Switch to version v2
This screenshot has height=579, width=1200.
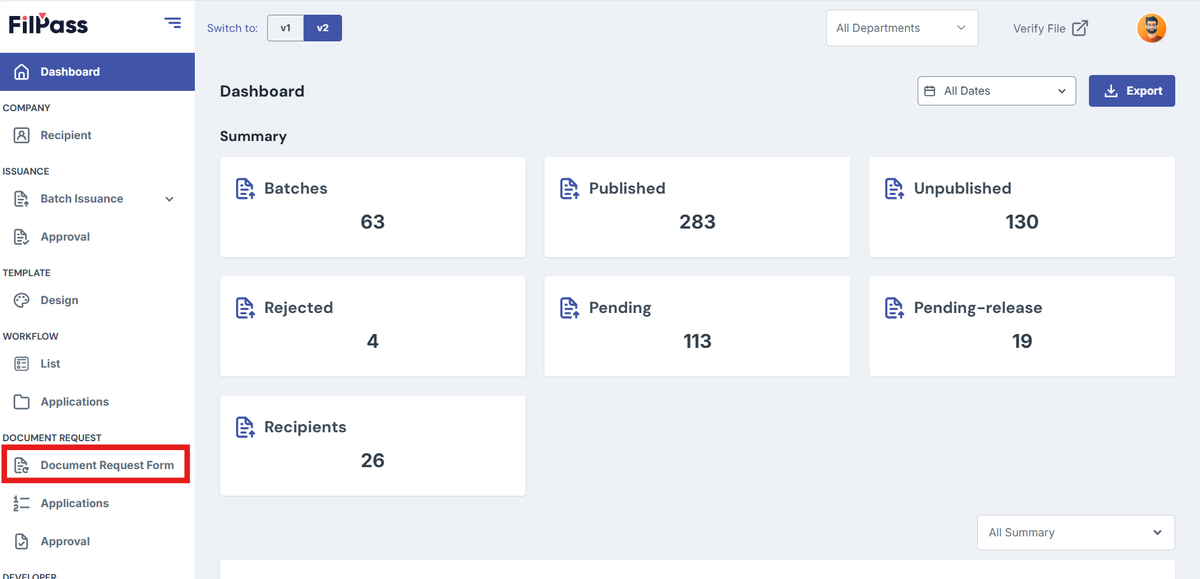tap(323, 28)
